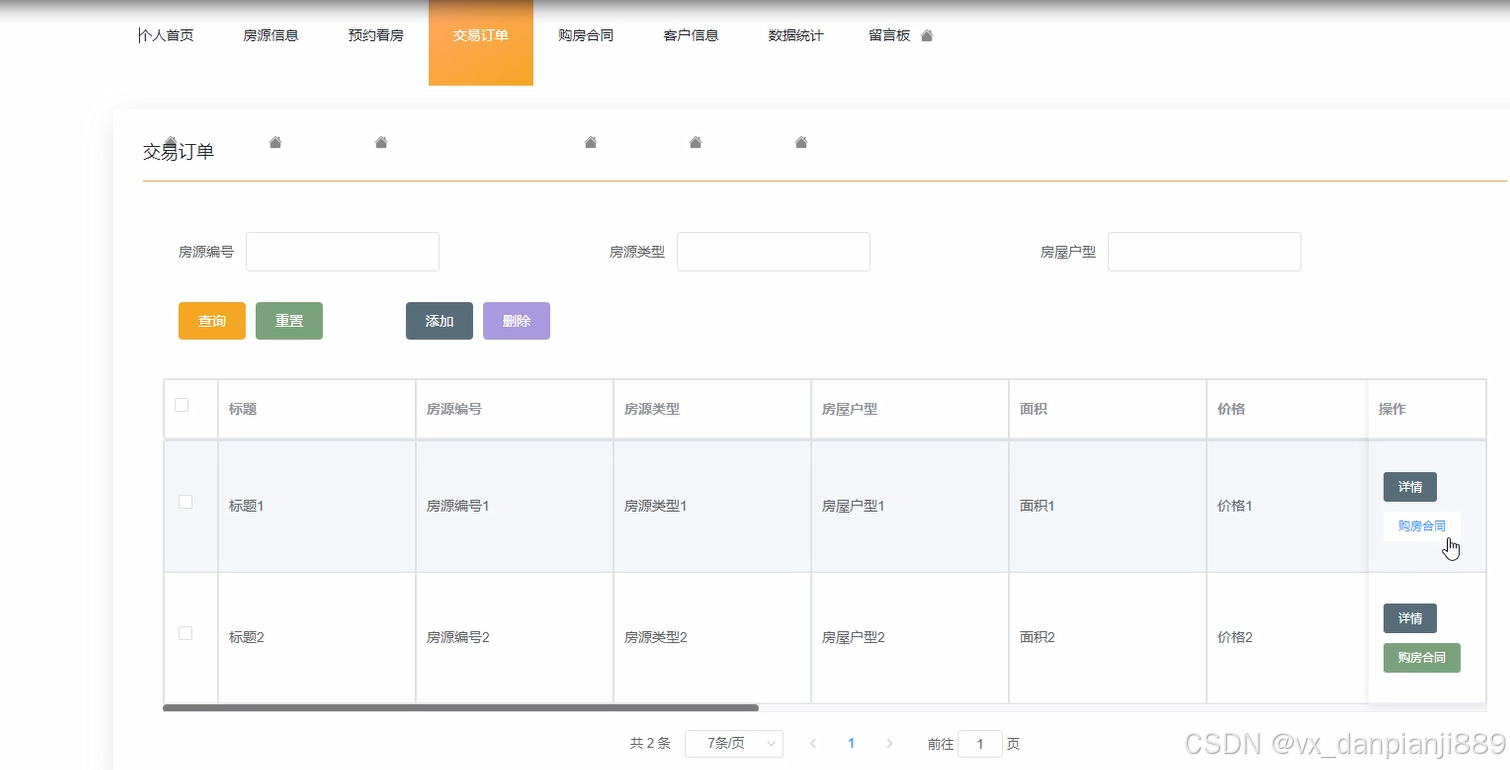The image size is (1510, 770).
Task: Focus the 前往 page jump input
Action: [x=980, y=743]
